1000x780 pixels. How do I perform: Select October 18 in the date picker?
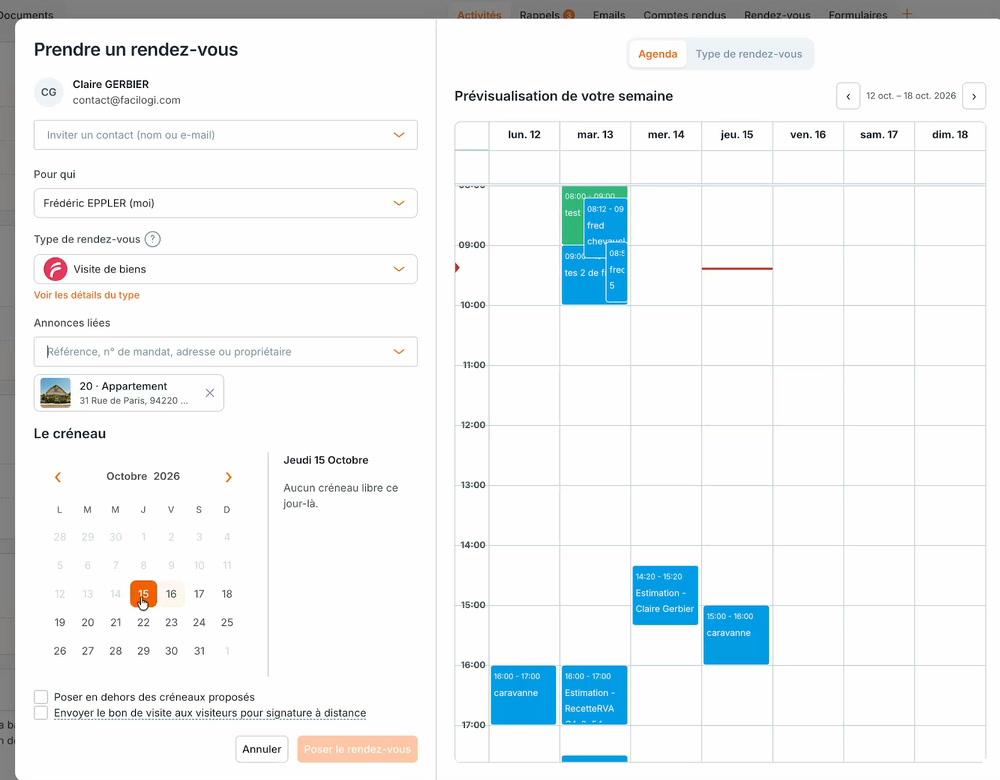227,594
